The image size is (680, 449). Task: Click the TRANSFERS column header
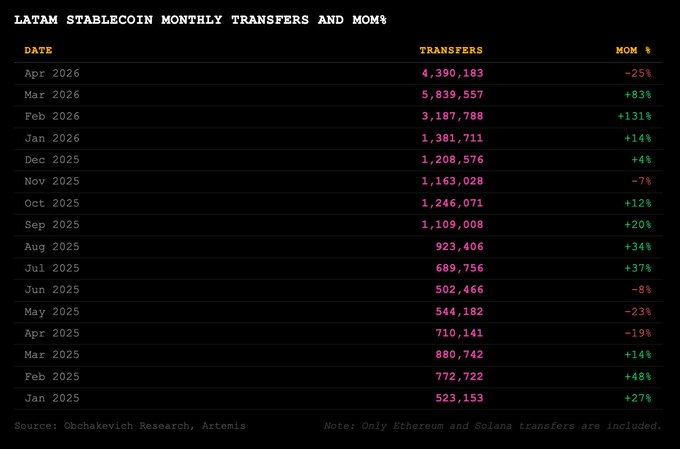pos(451,50)
